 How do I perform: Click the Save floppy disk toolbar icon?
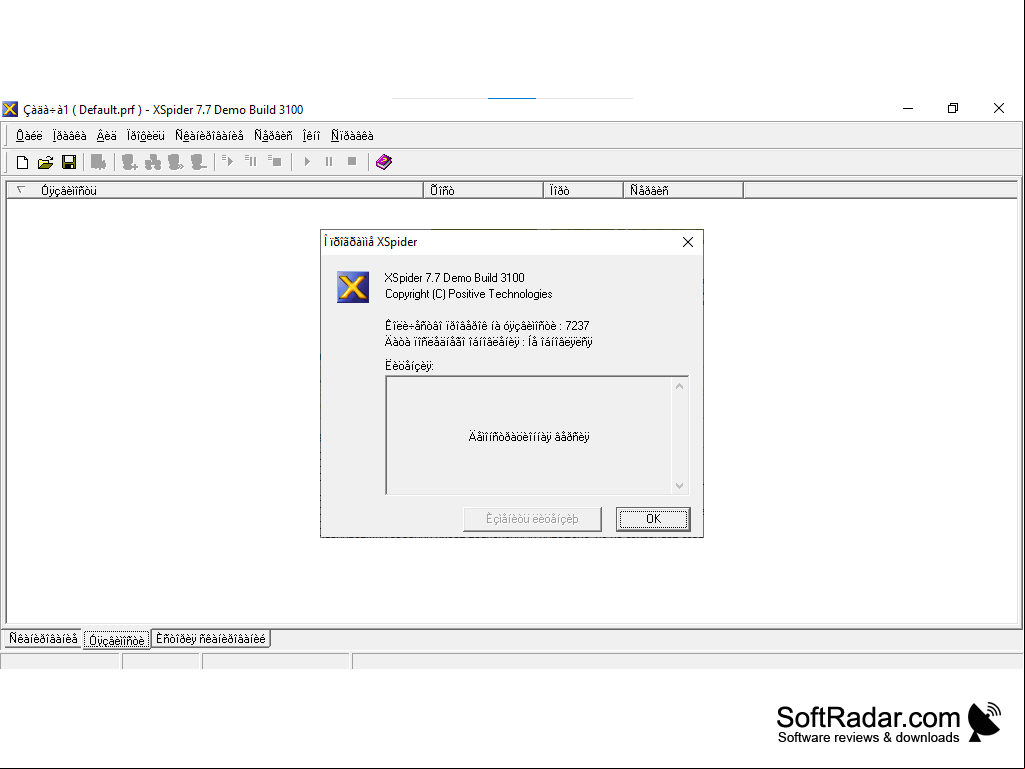click(69, 162)
